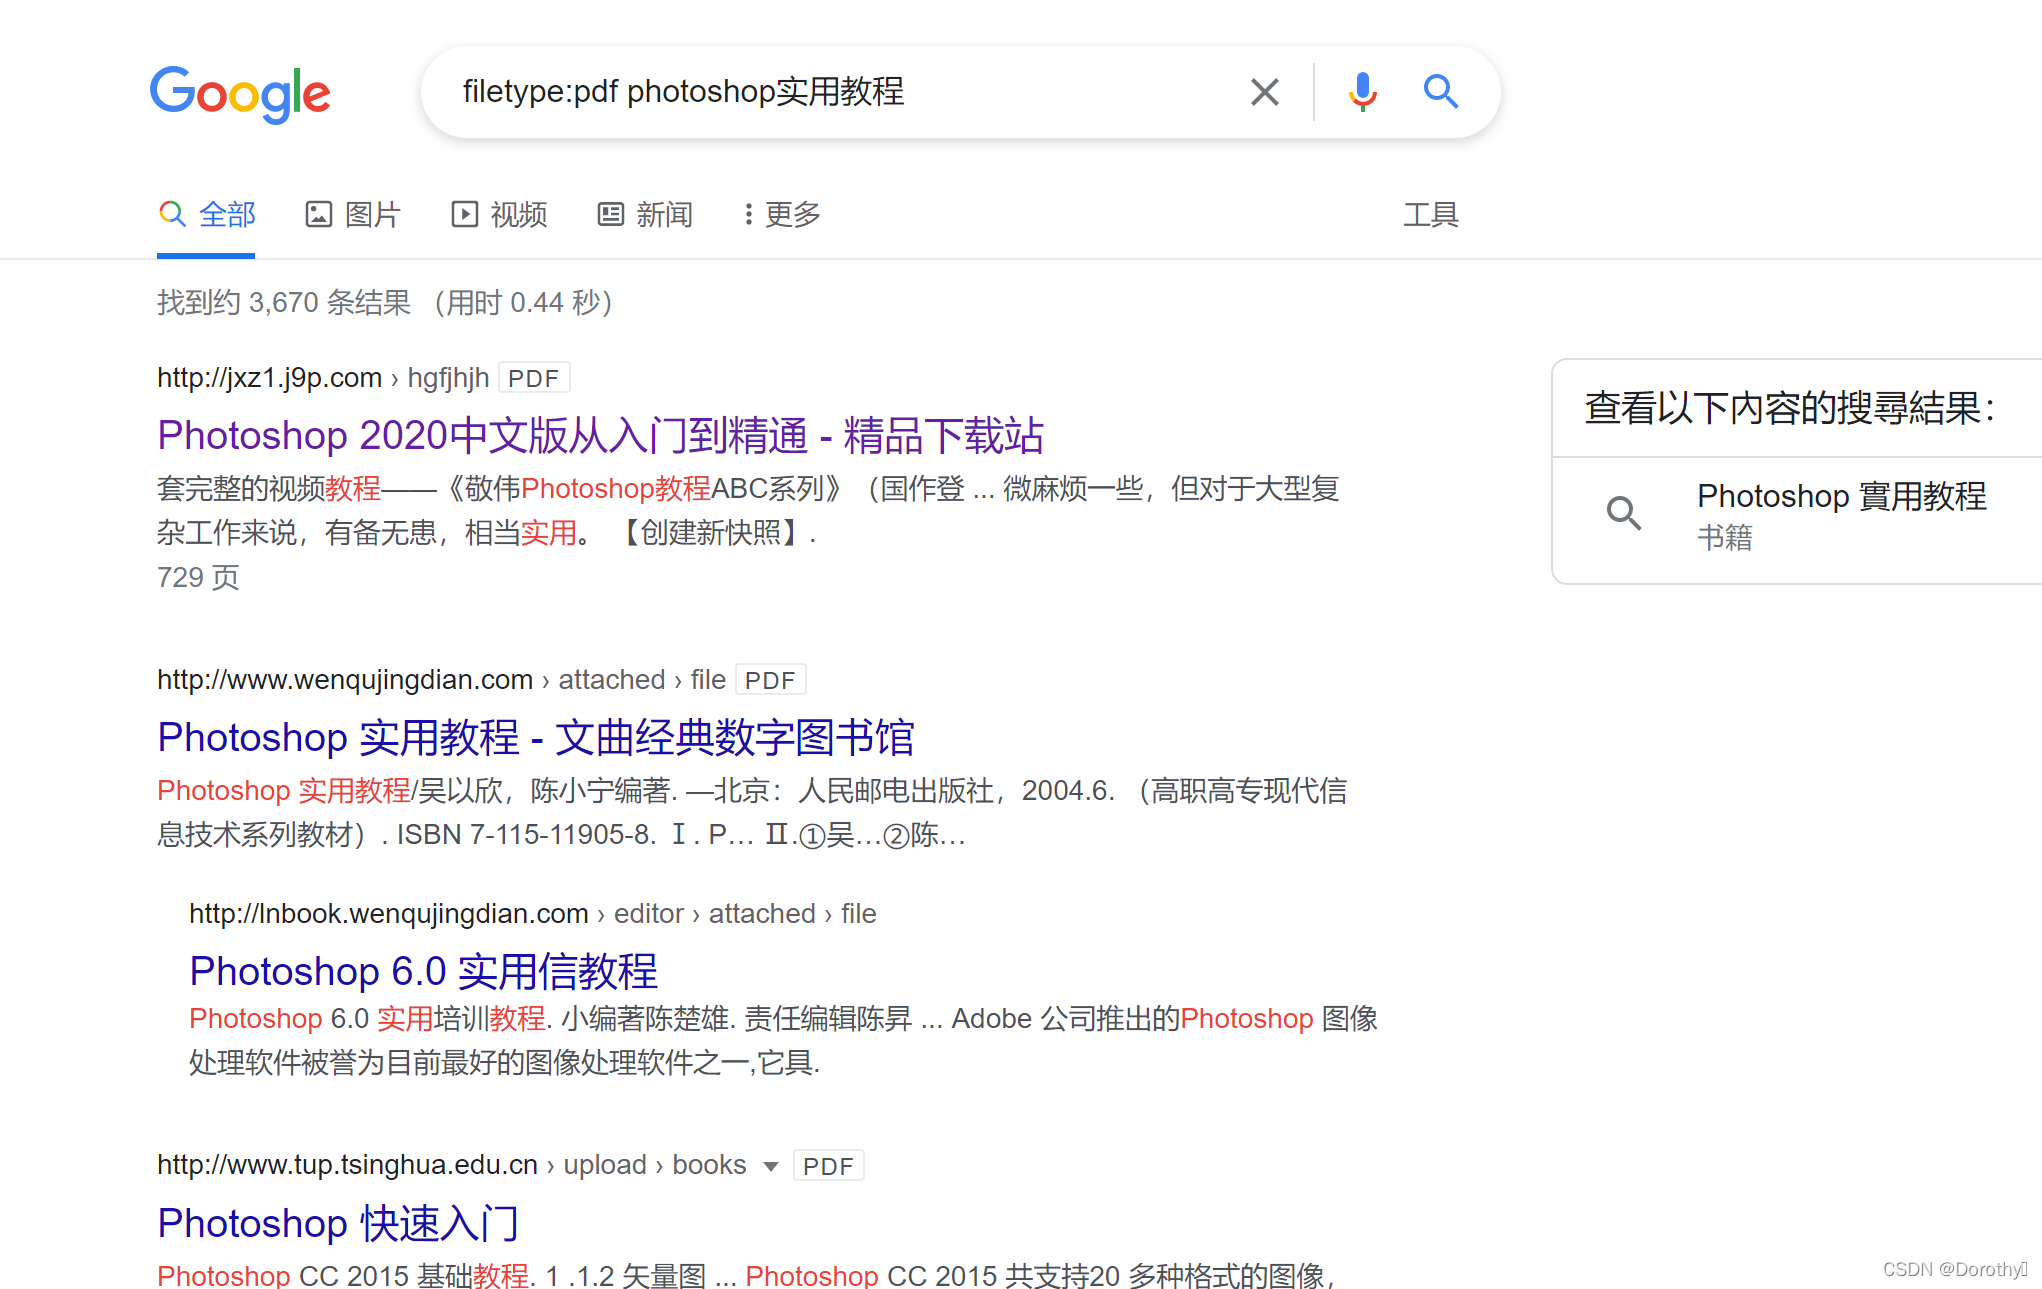Click the search icon beside 全部 tab
This screenshot has height=1289, width=2042.
click(172, 214)
